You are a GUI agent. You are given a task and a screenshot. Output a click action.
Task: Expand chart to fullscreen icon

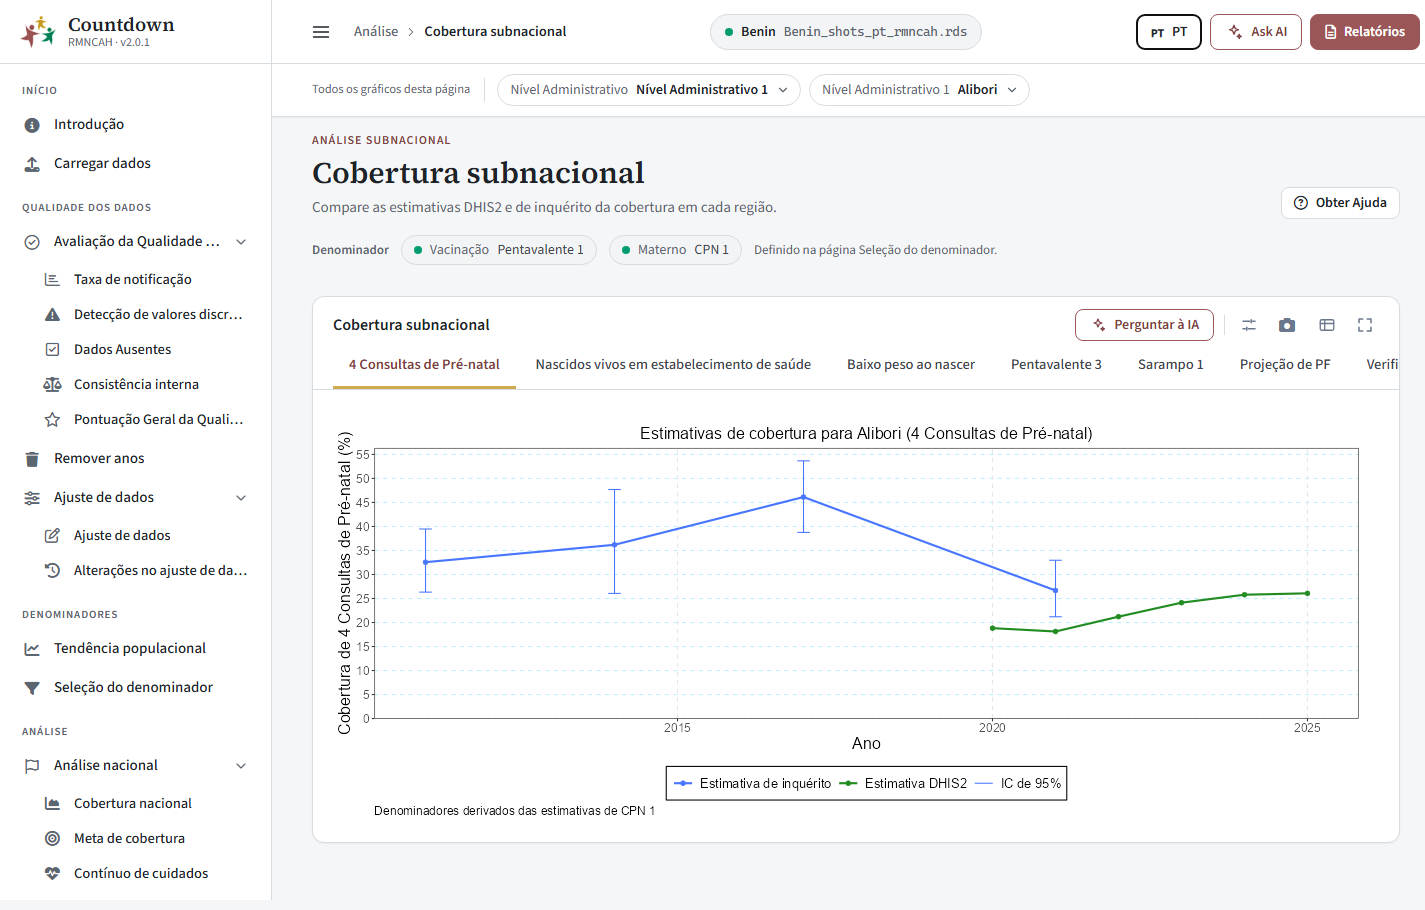point(1365,325)
